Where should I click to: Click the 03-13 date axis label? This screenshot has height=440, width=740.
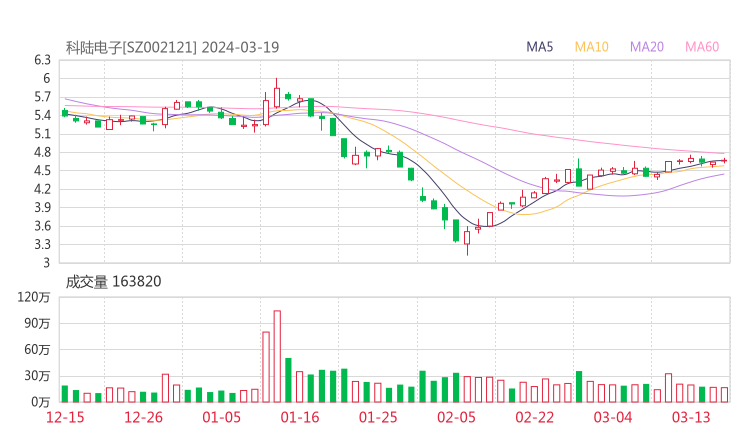click(x=691, y=417)
